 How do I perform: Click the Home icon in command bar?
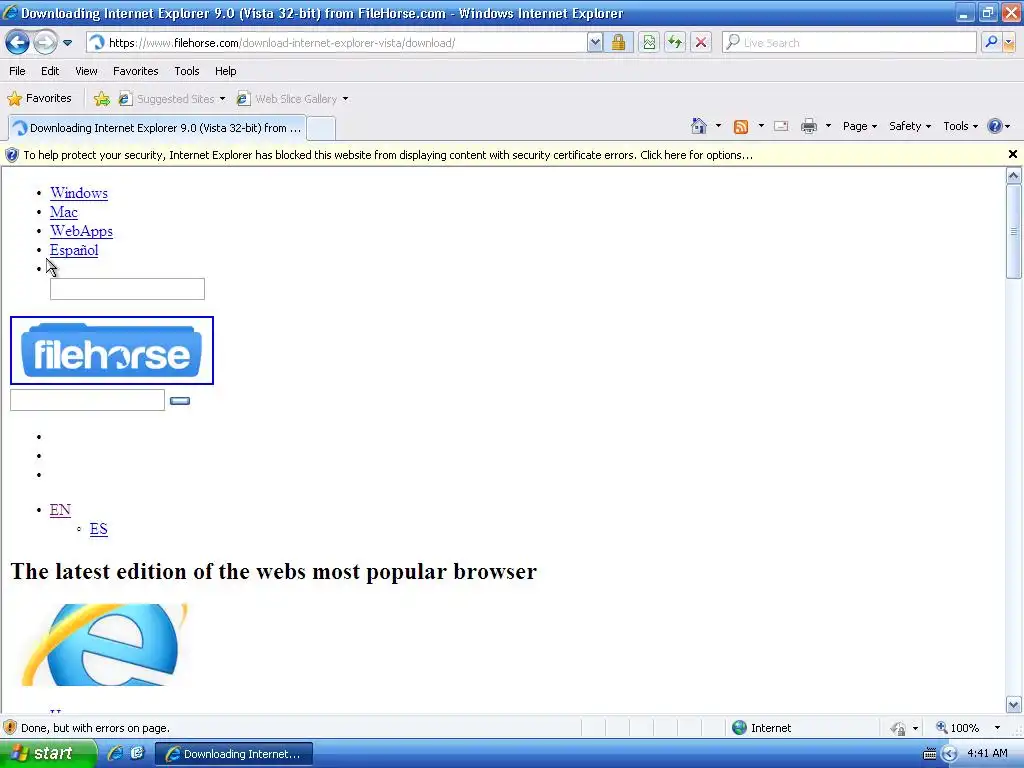[699, 126]
